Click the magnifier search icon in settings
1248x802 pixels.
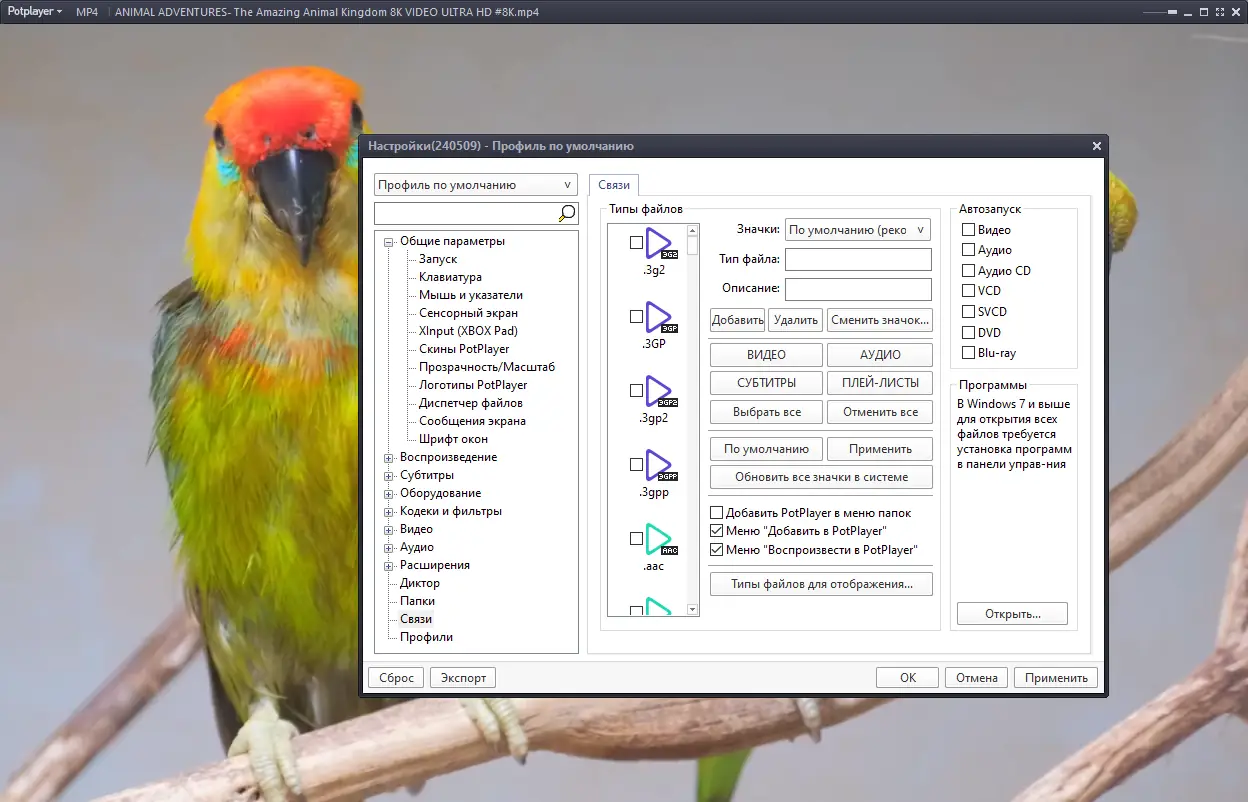tap(567, 213)
